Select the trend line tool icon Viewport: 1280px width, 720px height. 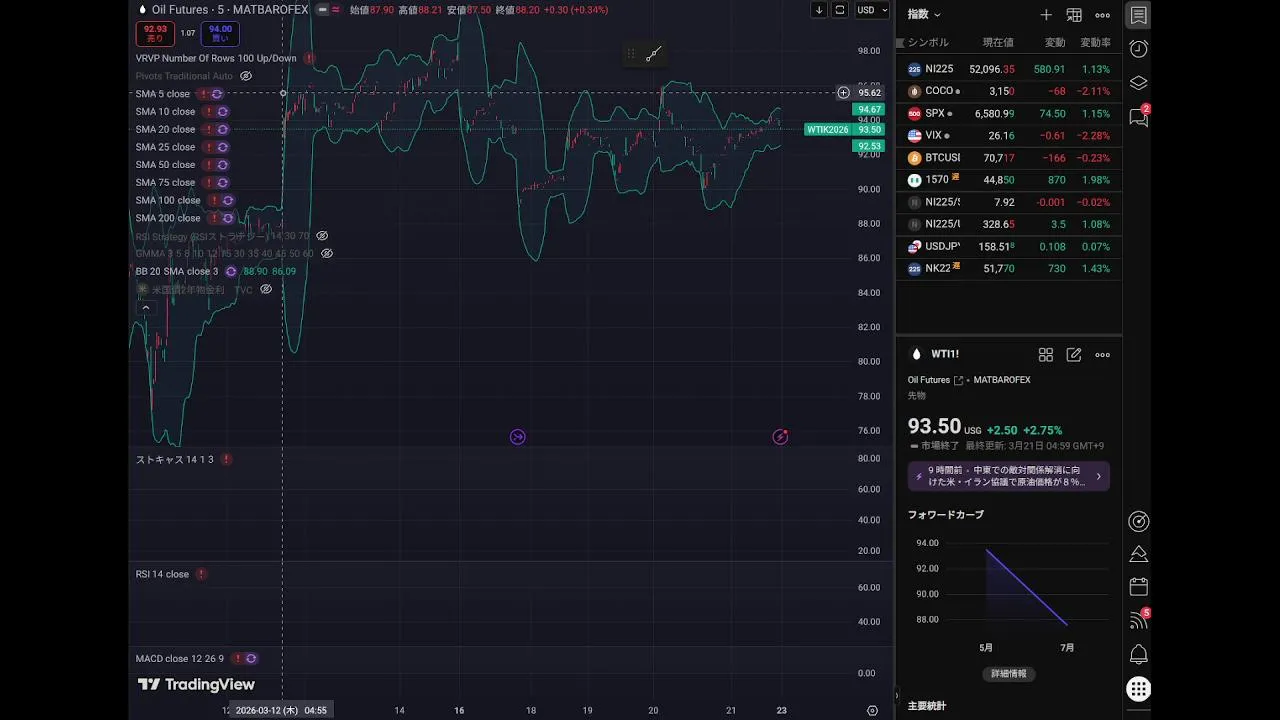point(653,54)
